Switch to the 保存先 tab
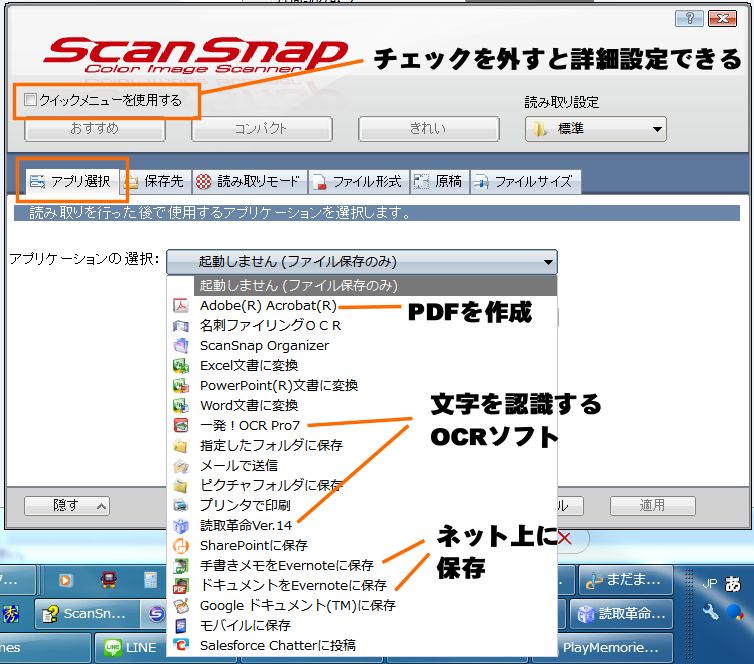 tap(155, 181)
